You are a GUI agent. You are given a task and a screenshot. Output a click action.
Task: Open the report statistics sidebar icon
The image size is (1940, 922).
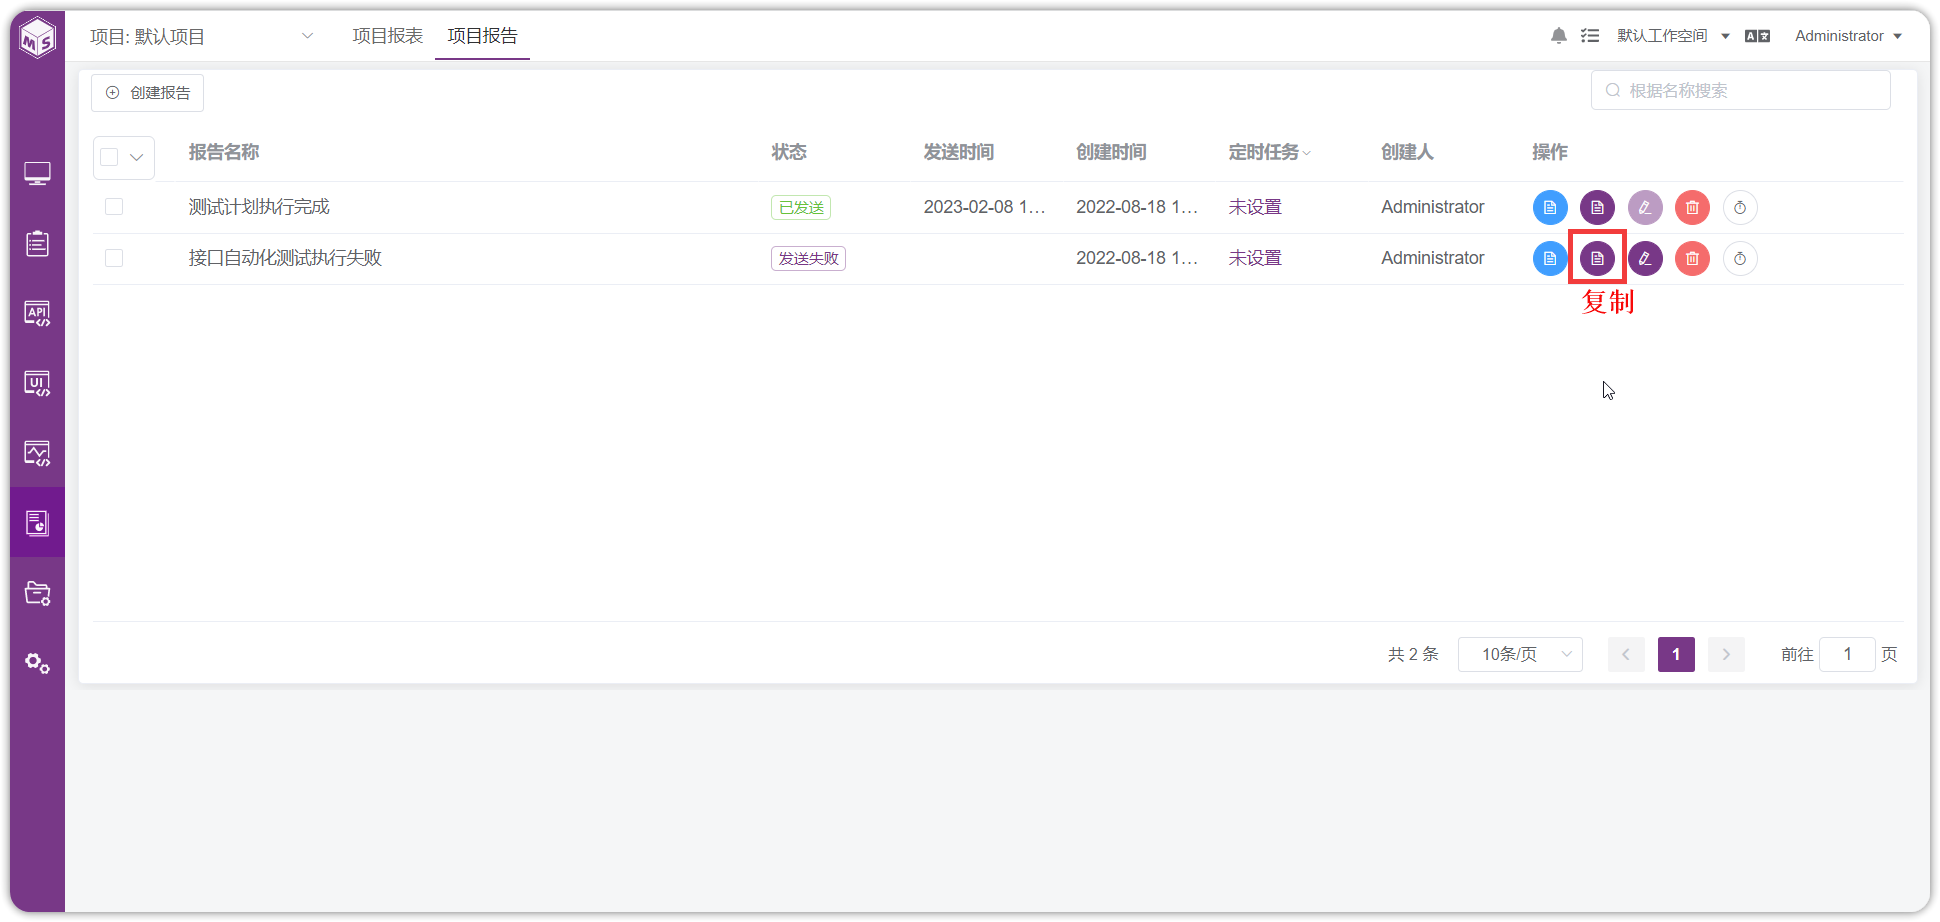37,523
